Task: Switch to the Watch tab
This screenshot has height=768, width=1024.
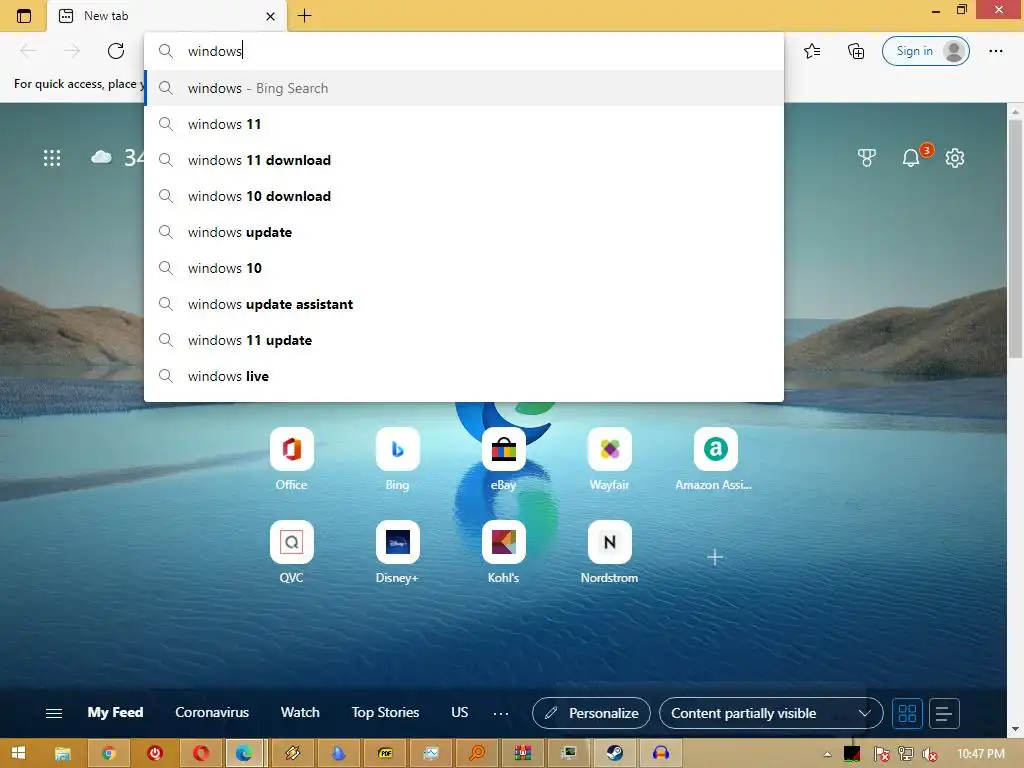Action: [x=300, y=712]
